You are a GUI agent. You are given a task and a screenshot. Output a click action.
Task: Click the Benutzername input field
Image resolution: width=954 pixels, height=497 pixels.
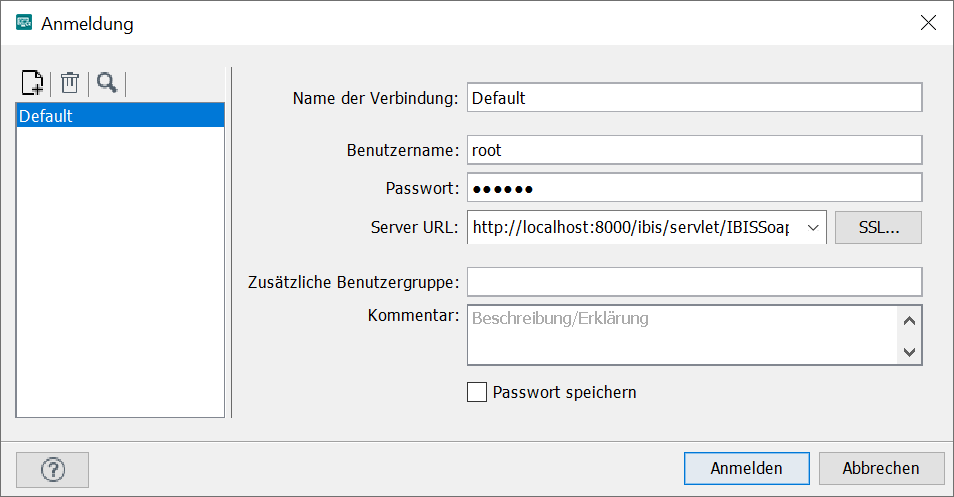[x=693, y=150]
